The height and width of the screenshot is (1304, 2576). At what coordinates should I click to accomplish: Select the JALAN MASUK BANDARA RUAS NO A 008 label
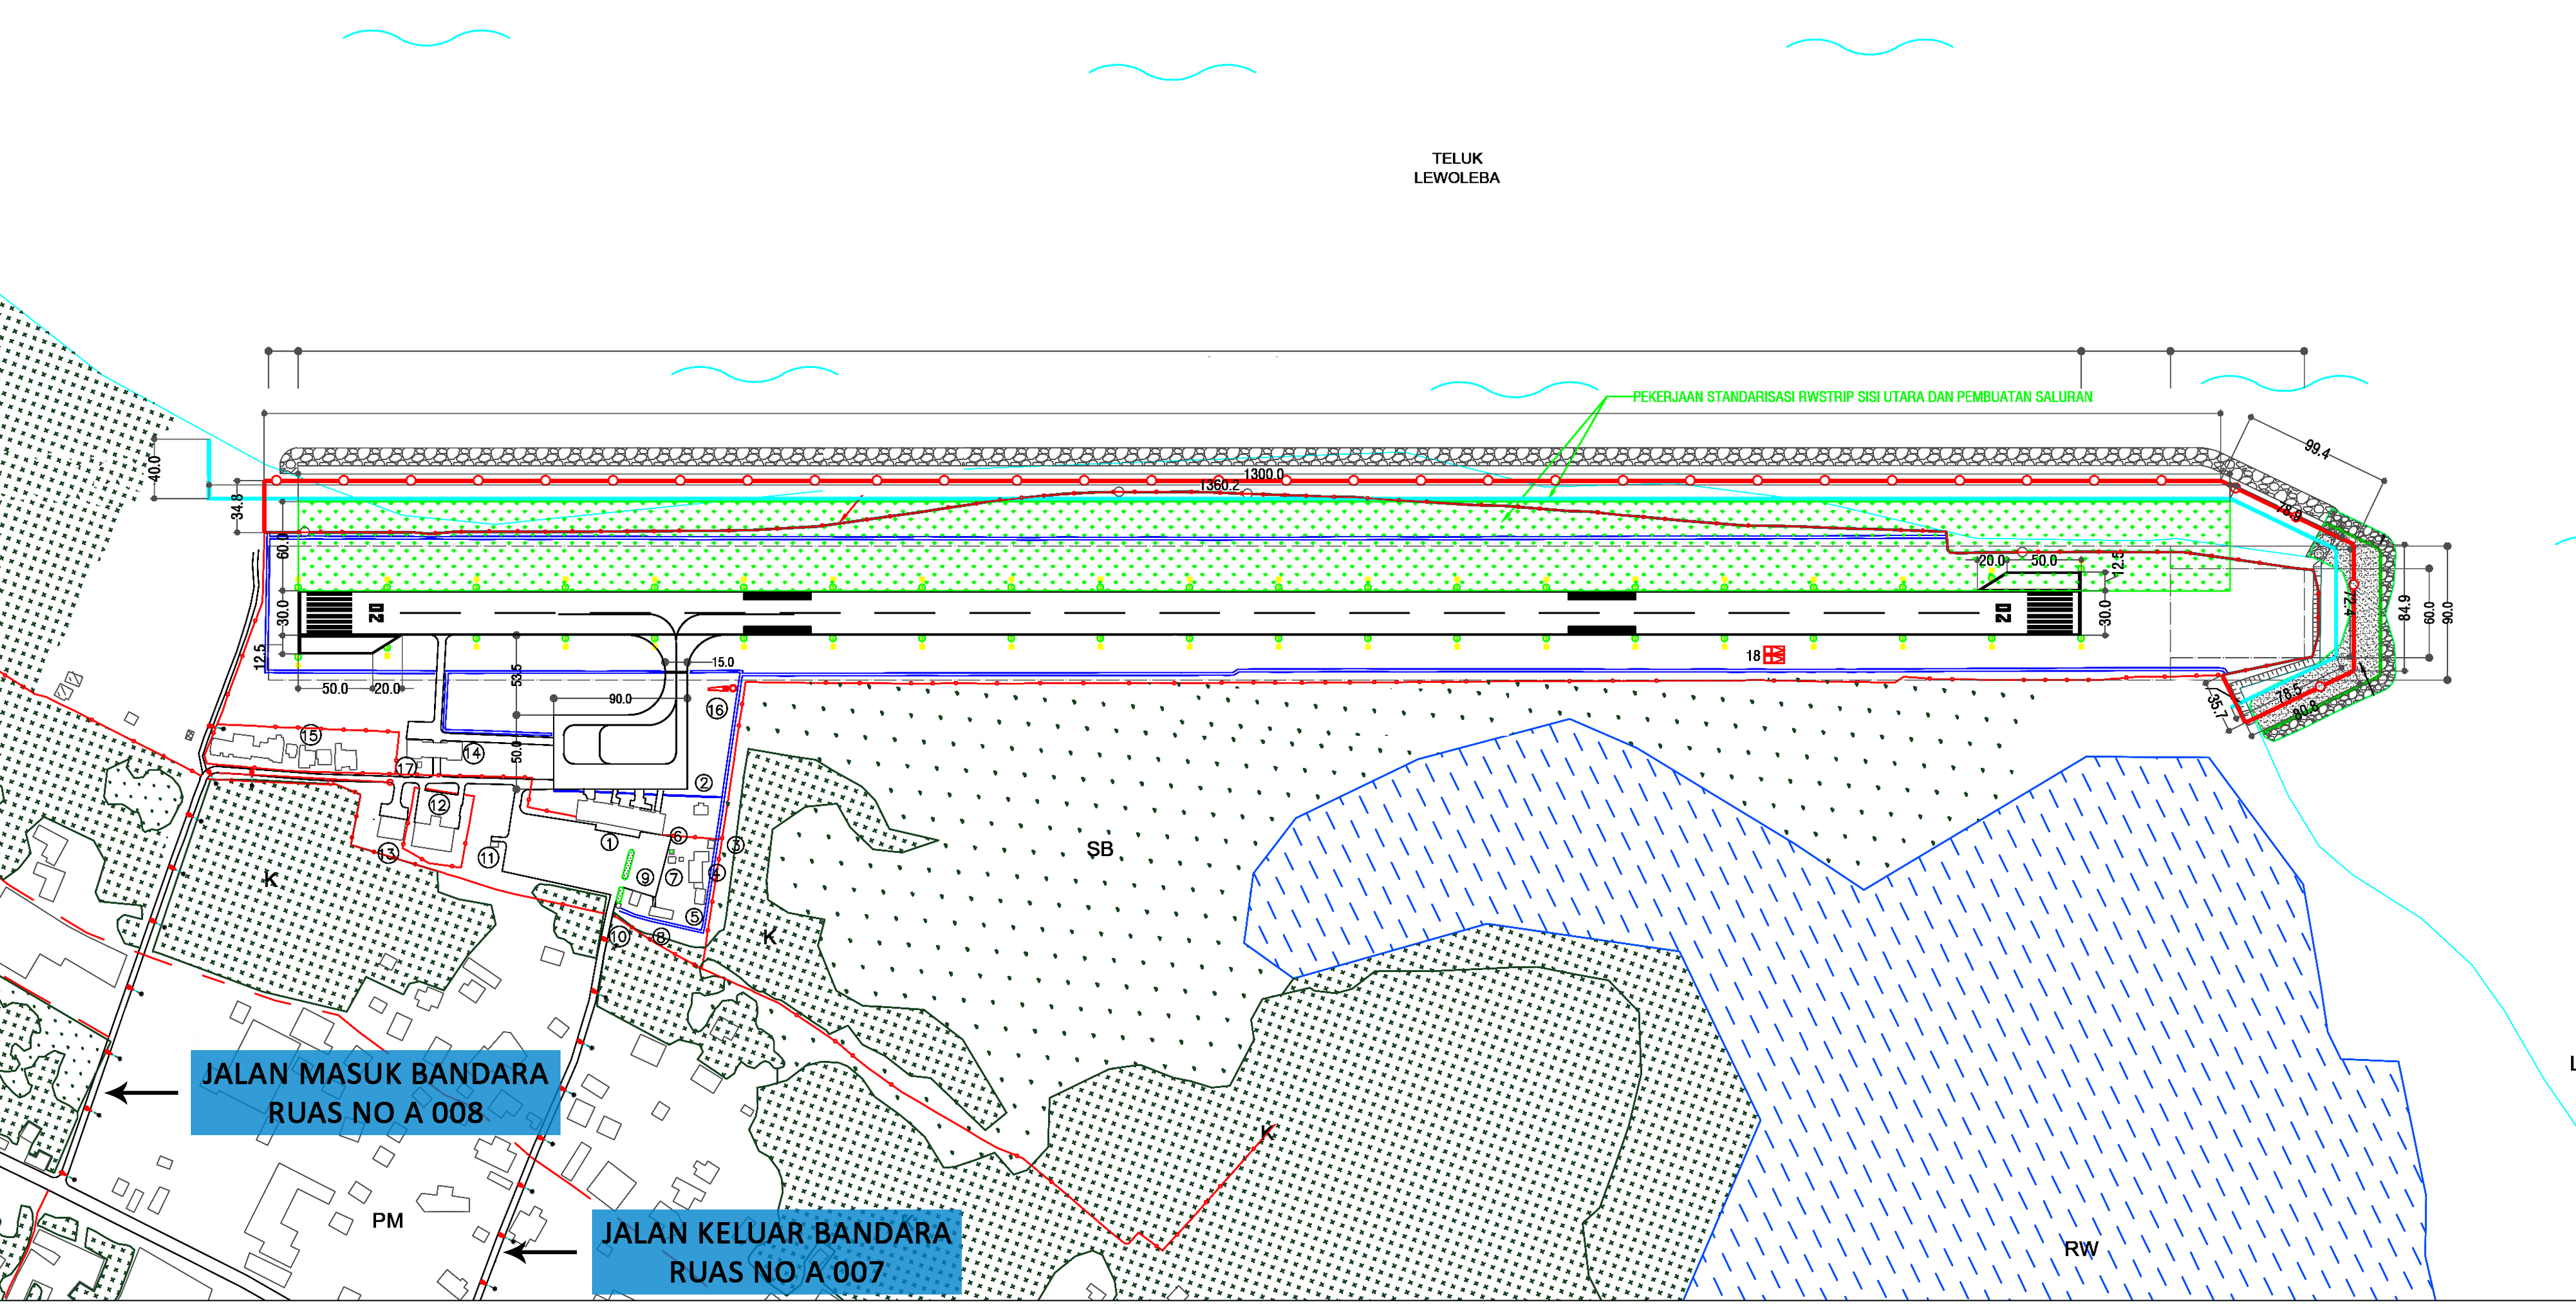[x=375, y=1092]
